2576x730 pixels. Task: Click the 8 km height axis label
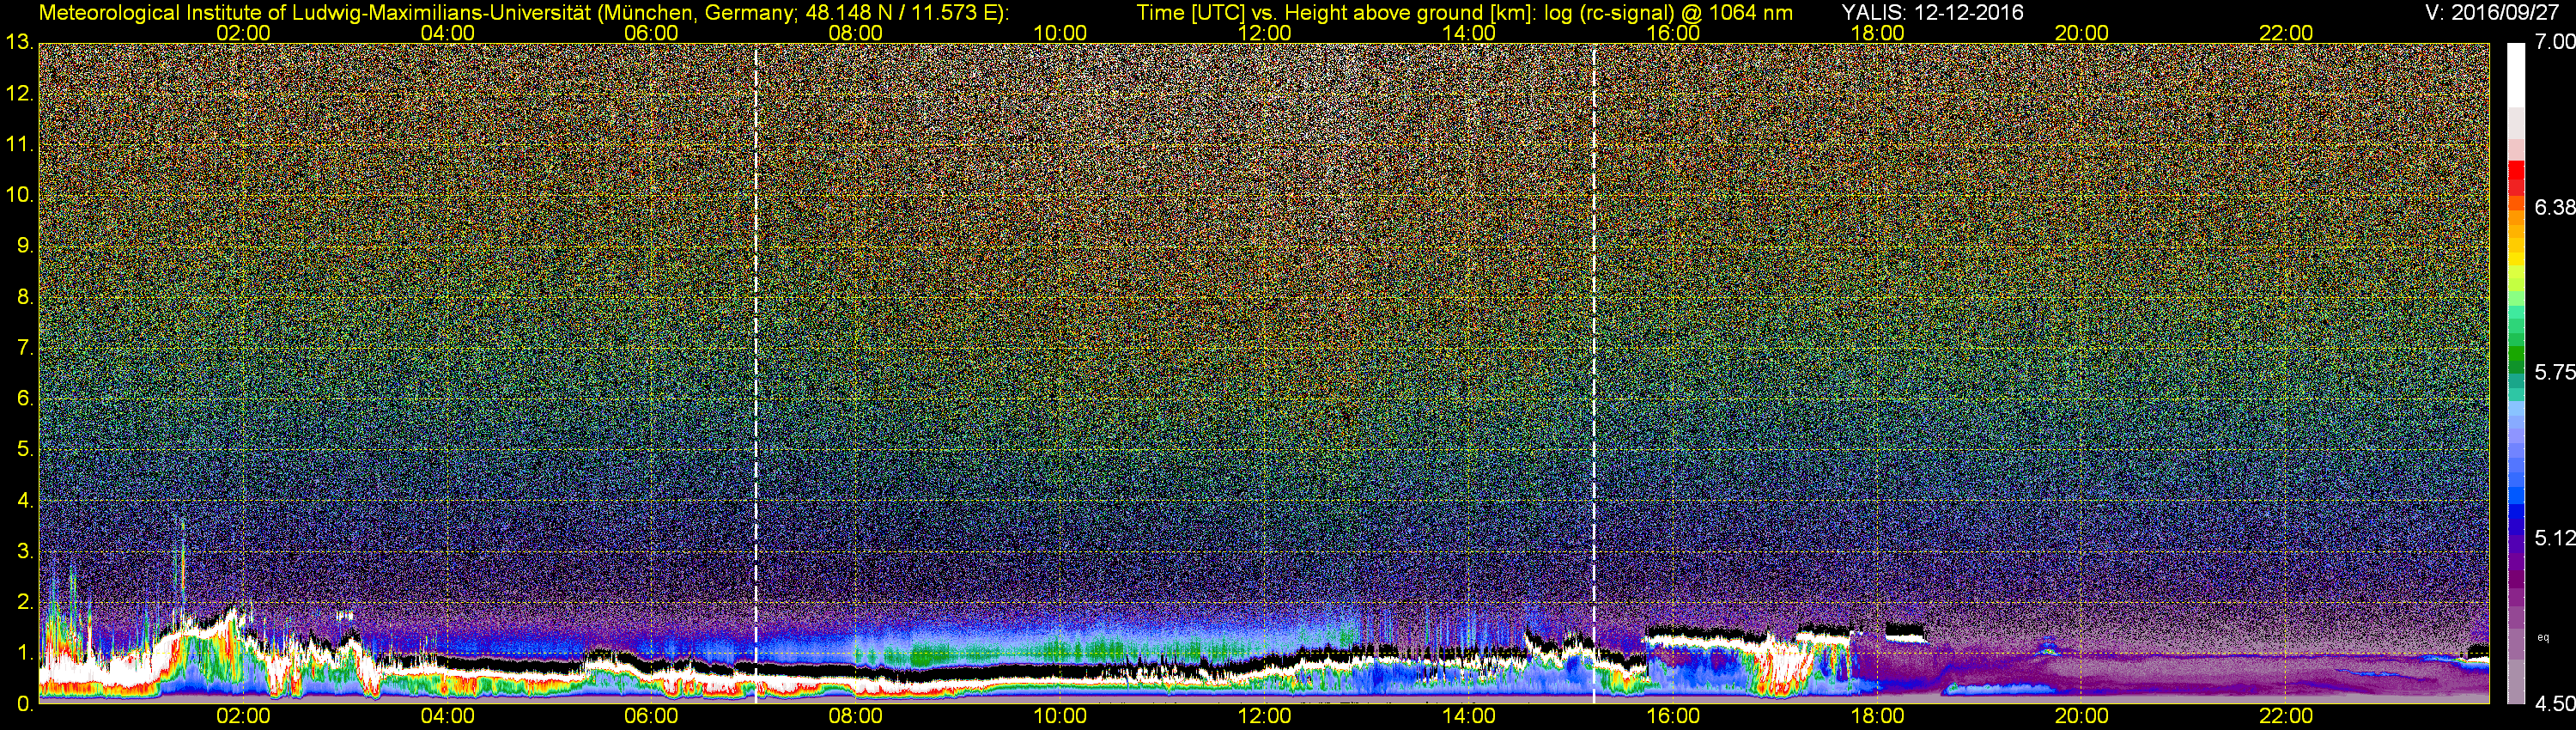[24, 296]
